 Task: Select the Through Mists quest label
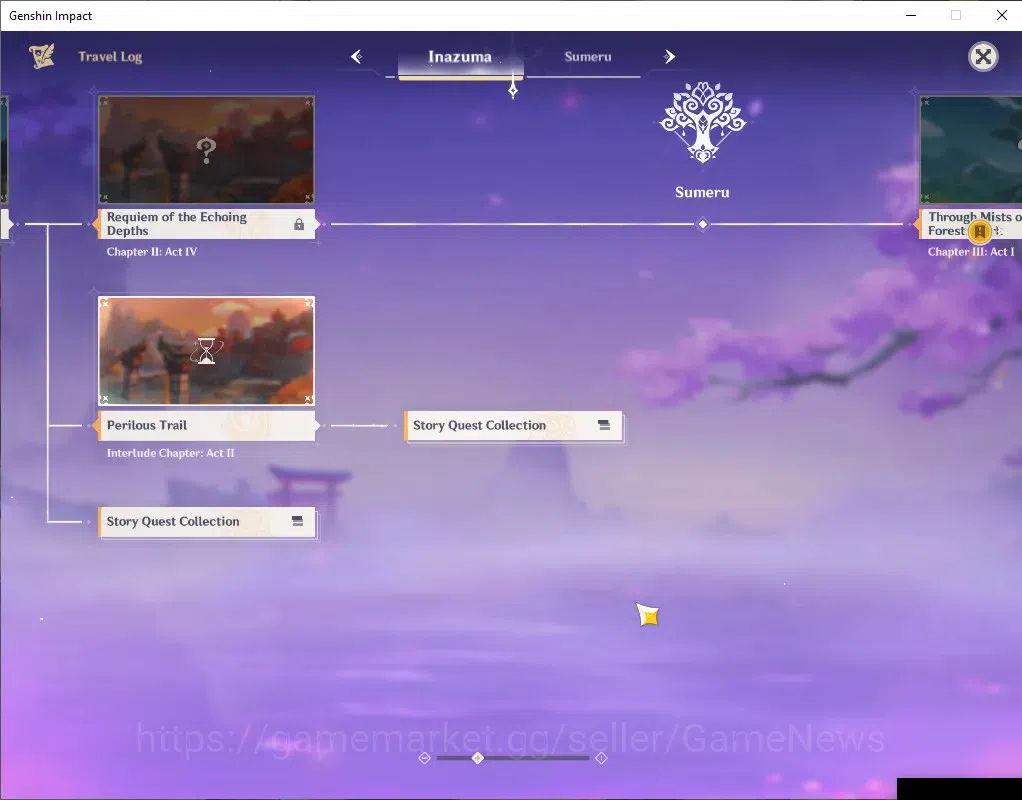click(971, 224)
